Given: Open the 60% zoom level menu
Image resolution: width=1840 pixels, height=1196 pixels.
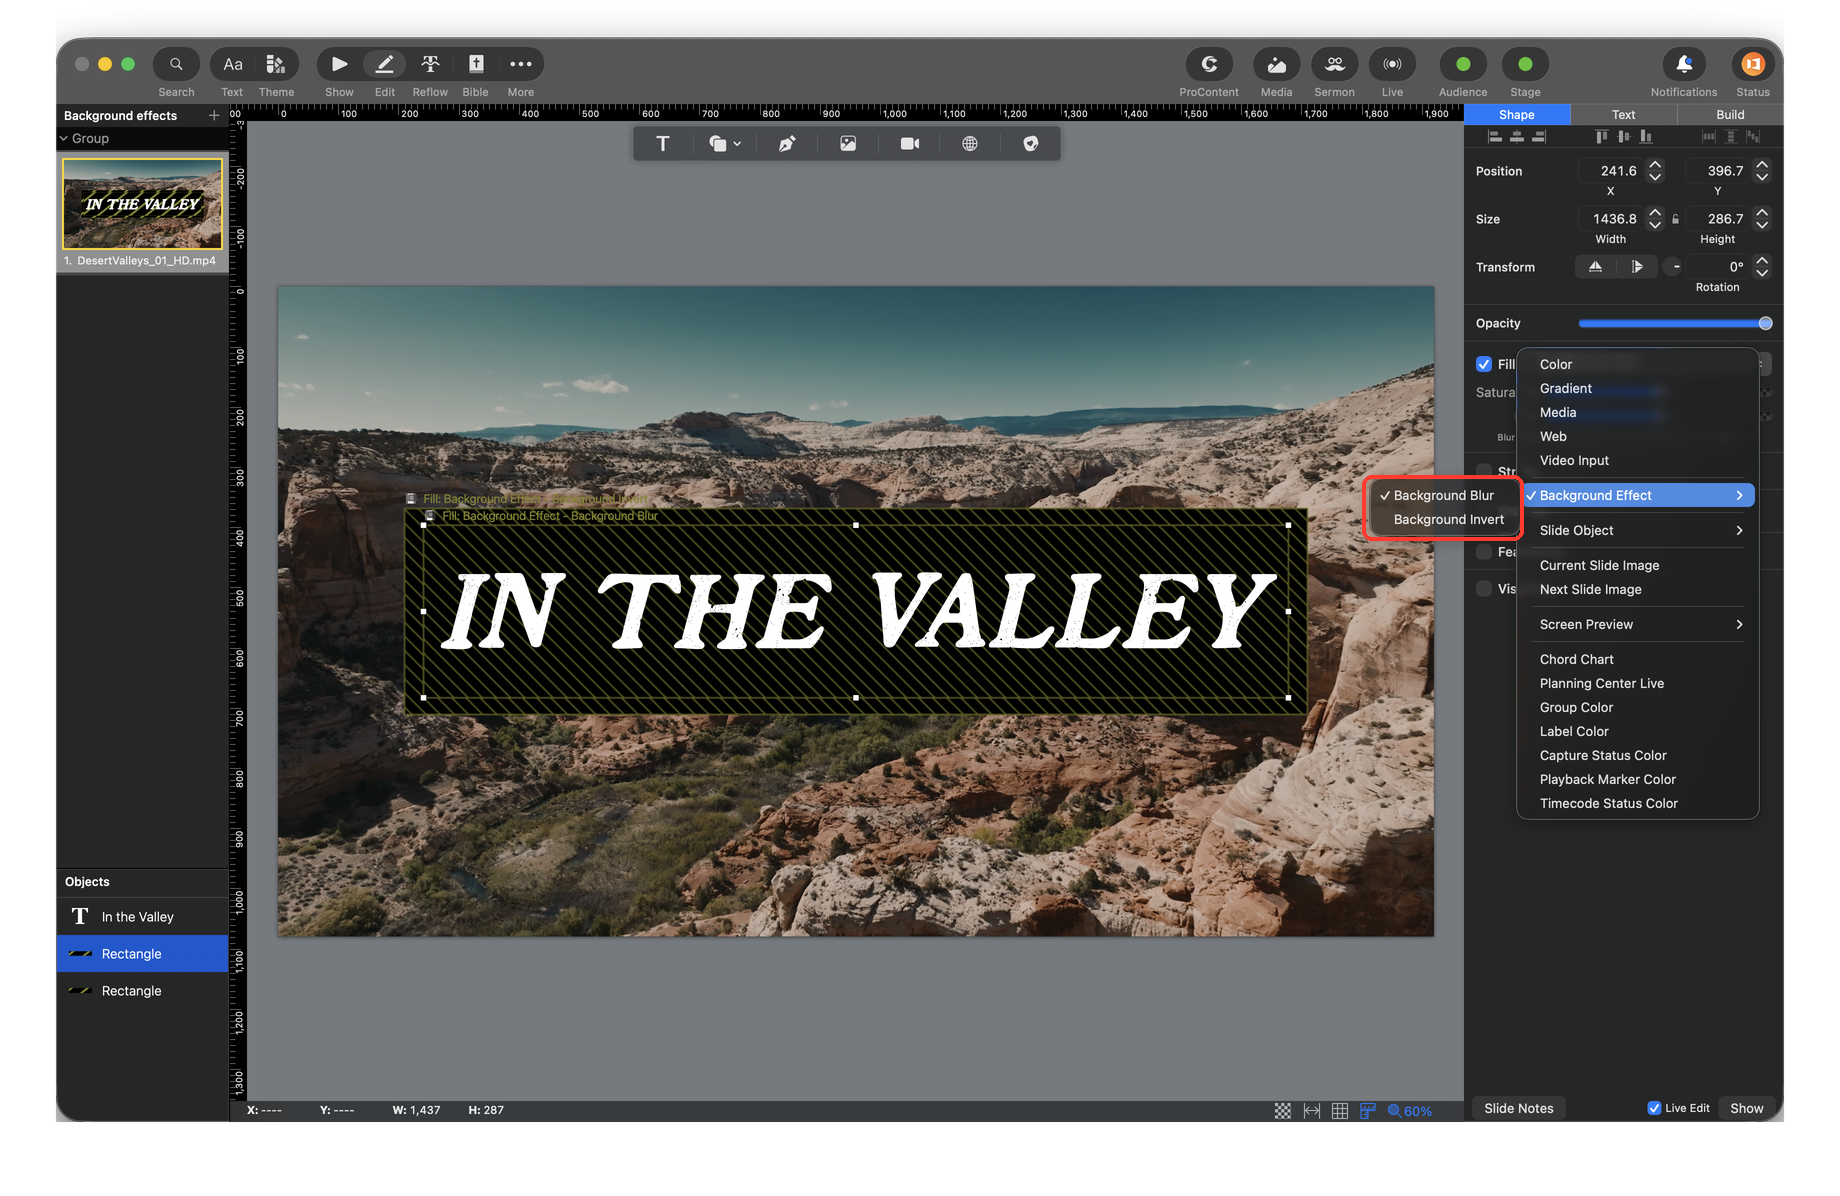Looking at the screenshot, I should pyautogui.click(x=1410, y=1111).
